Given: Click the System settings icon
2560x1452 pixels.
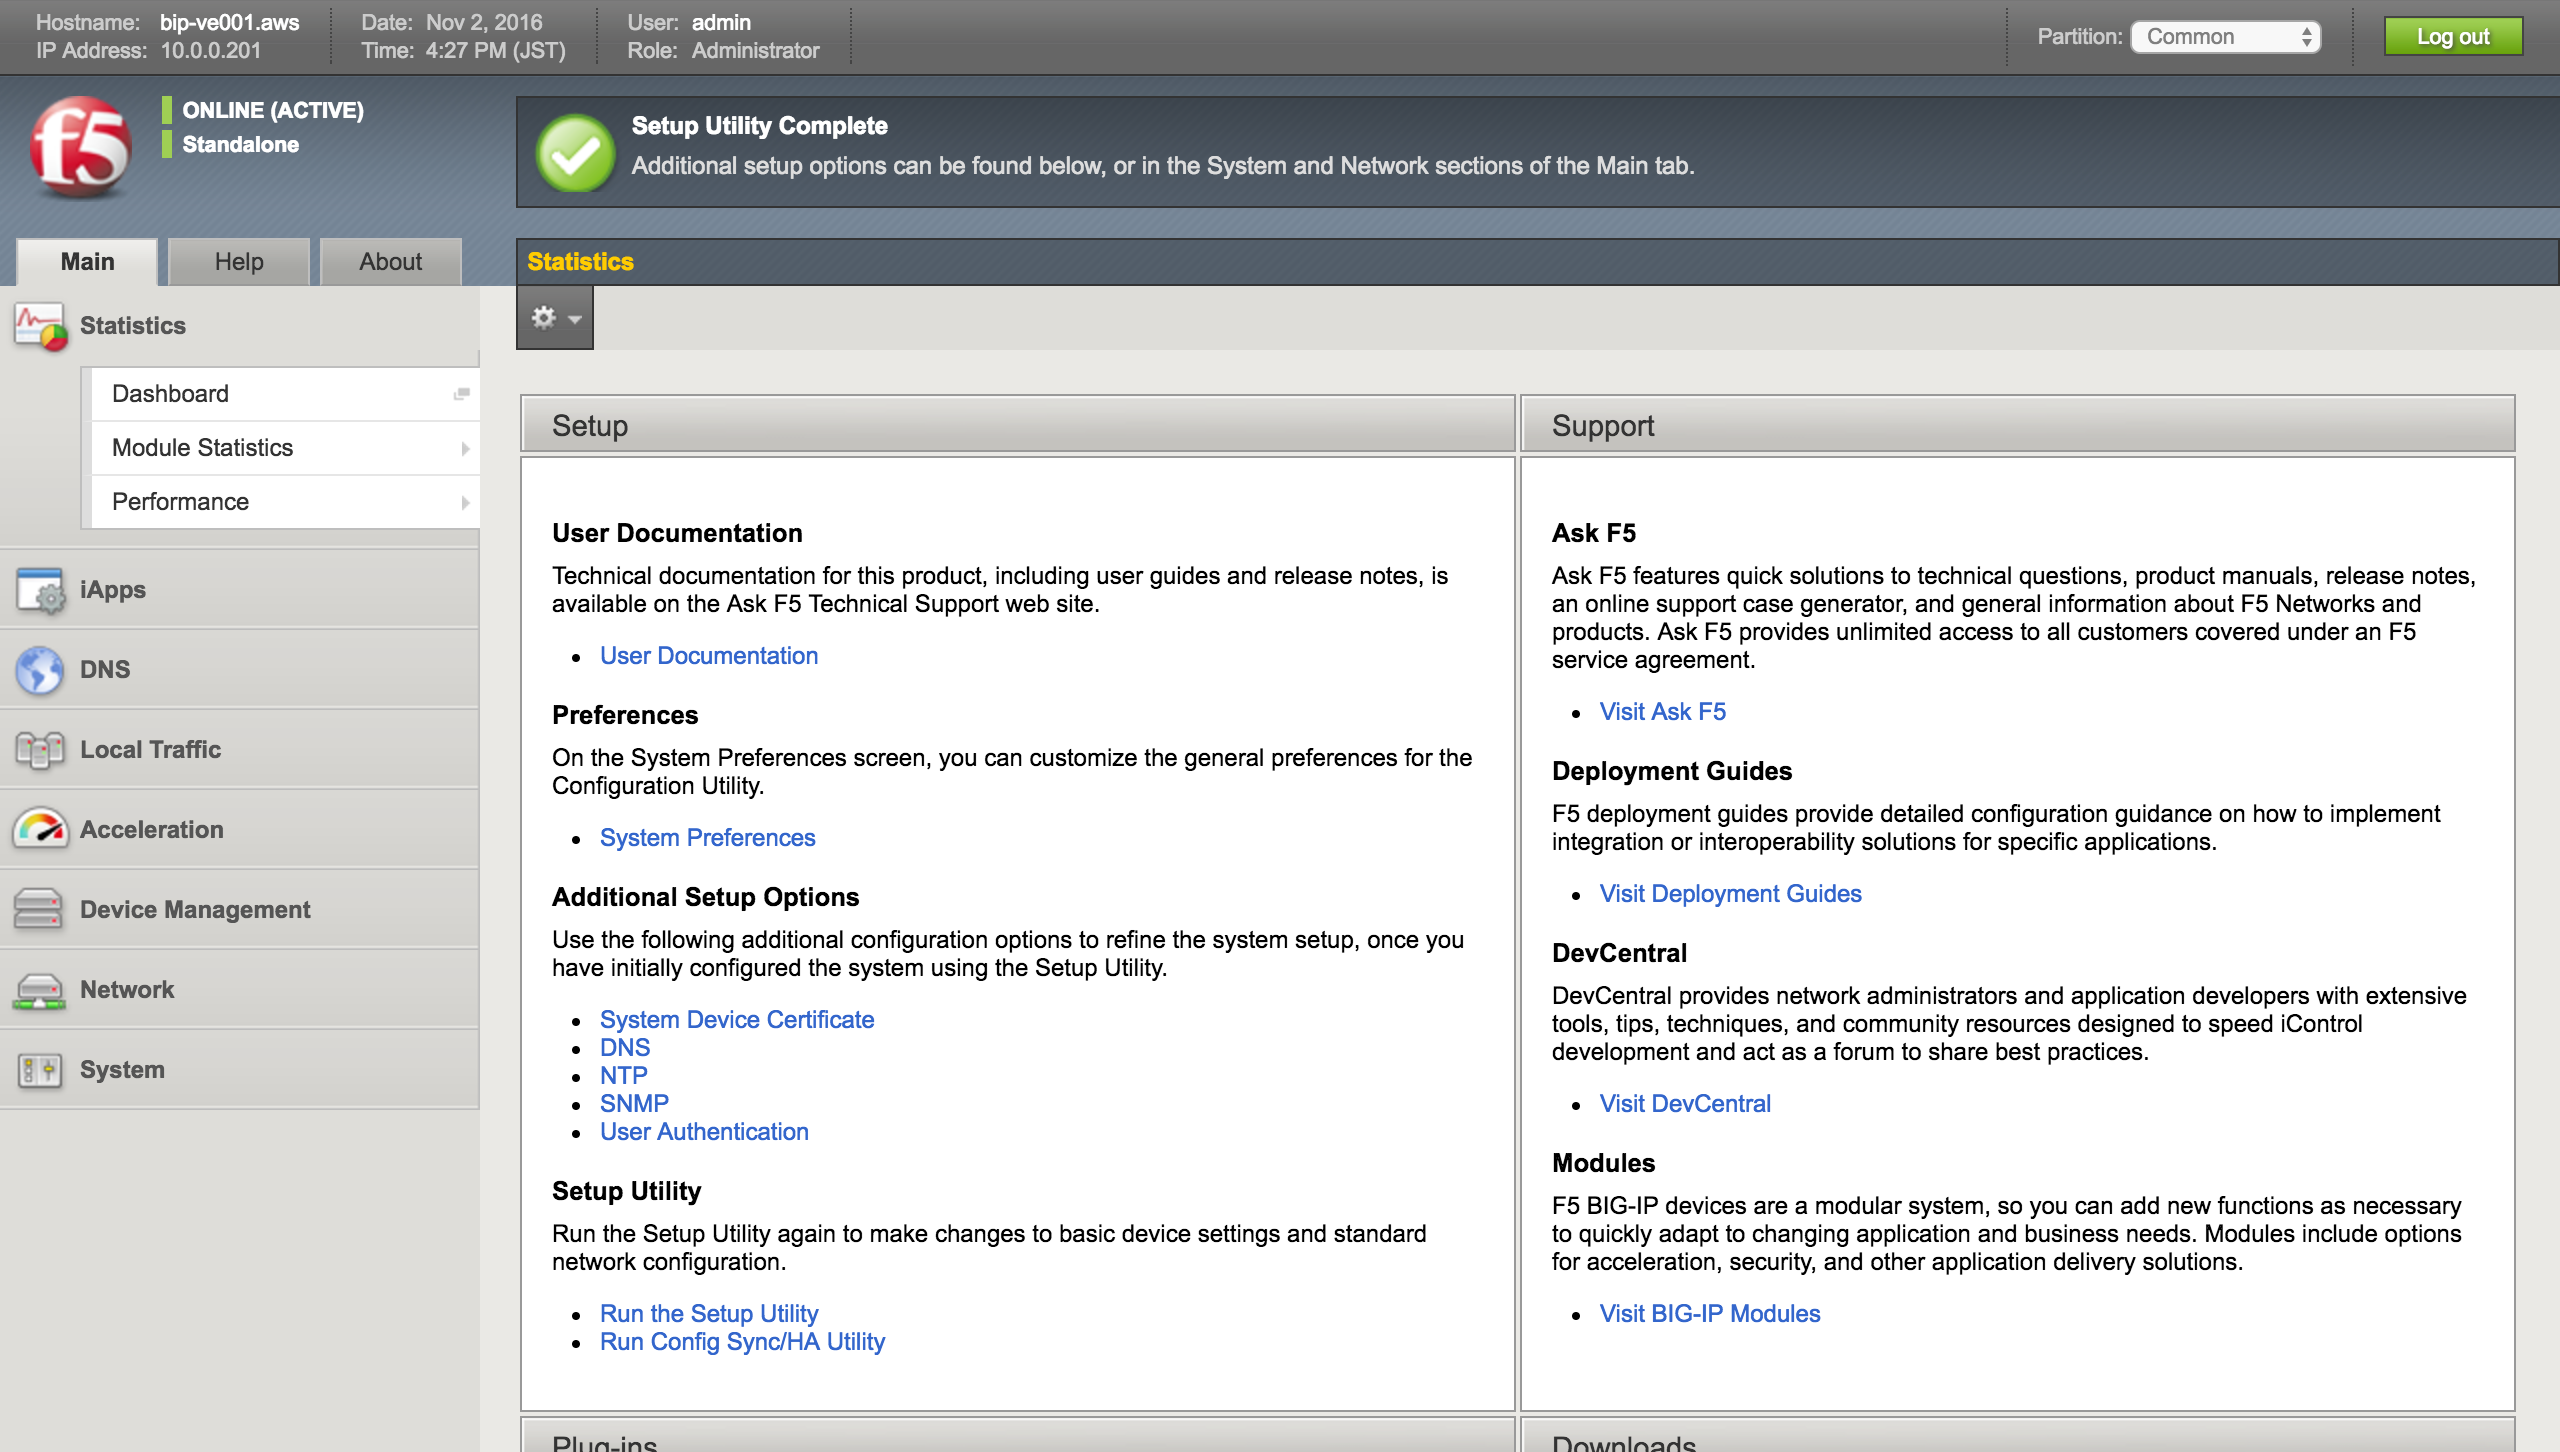Looking at the screenshot, I should point(40,1070).
